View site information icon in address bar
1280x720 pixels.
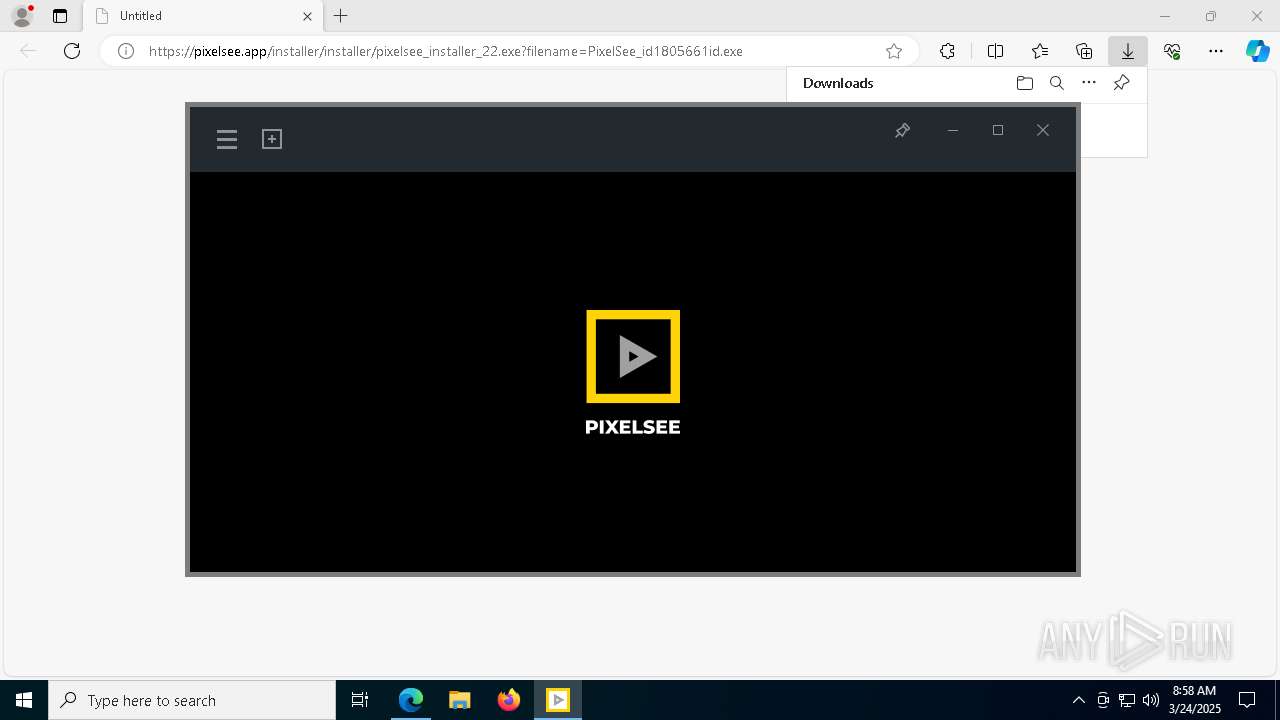coord(126,51)
